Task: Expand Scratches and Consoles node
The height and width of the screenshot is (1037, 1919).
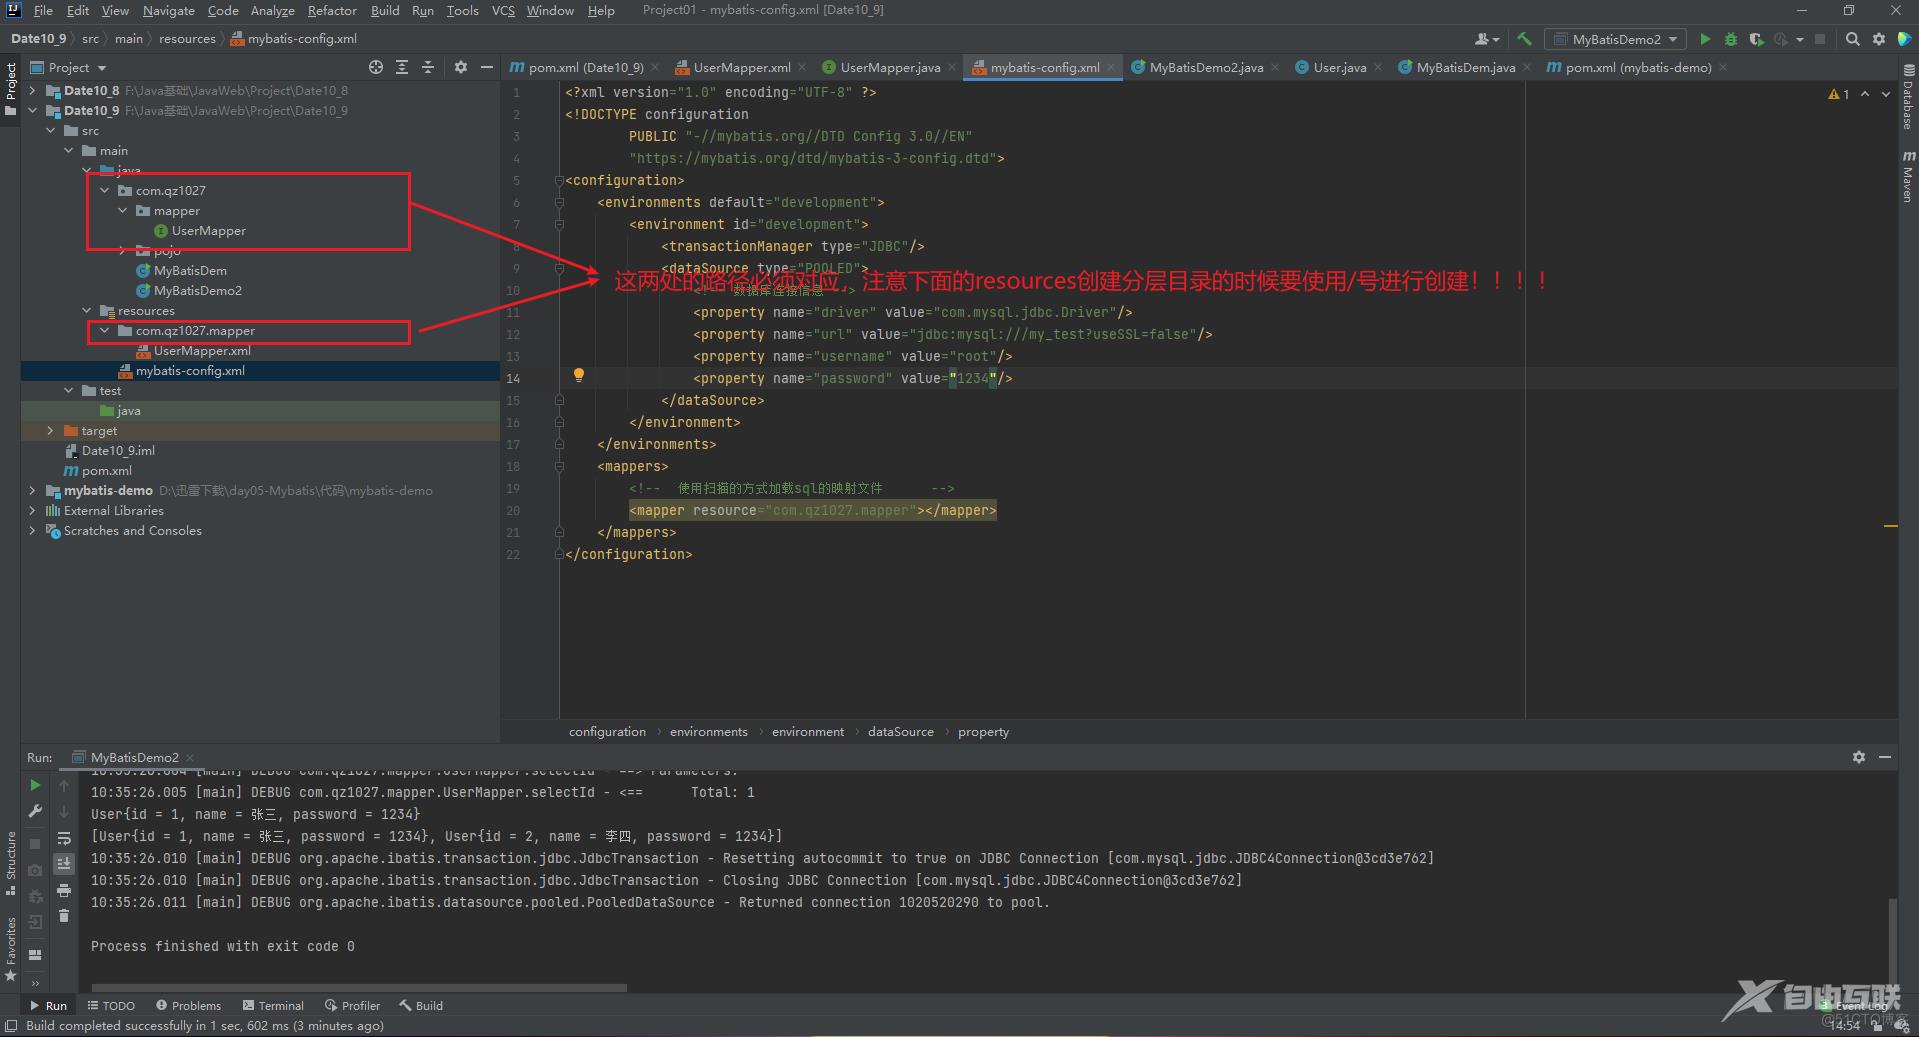Action: [32, 530]
